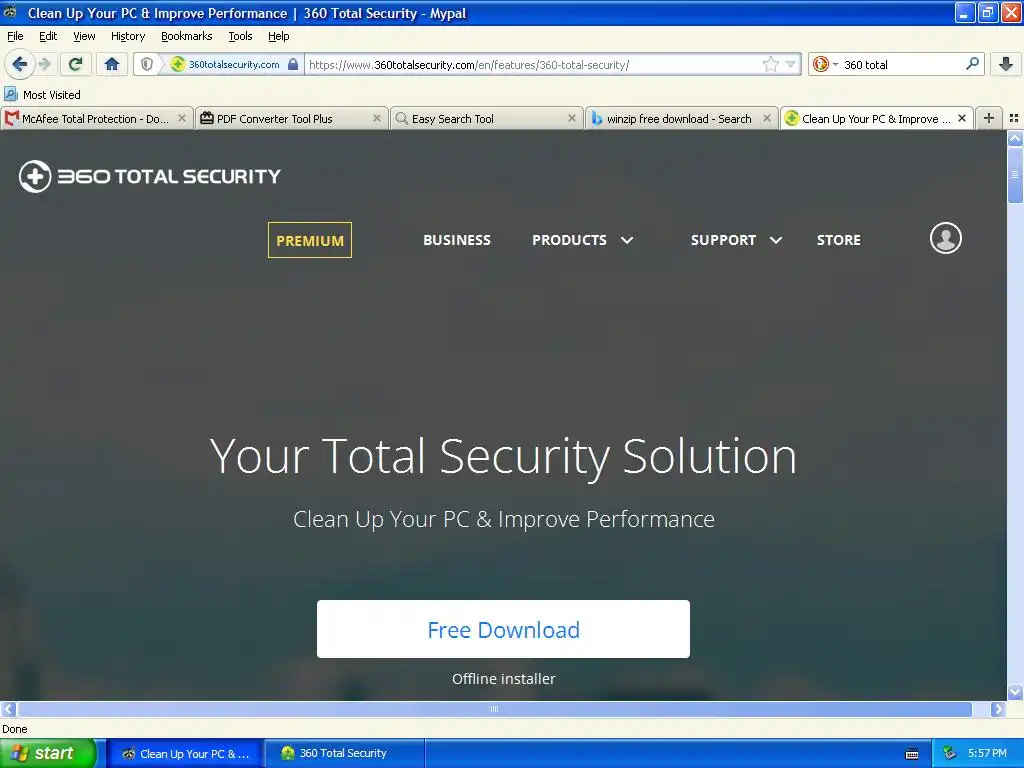Click the 5:57 PM system clock

(987, 753)
